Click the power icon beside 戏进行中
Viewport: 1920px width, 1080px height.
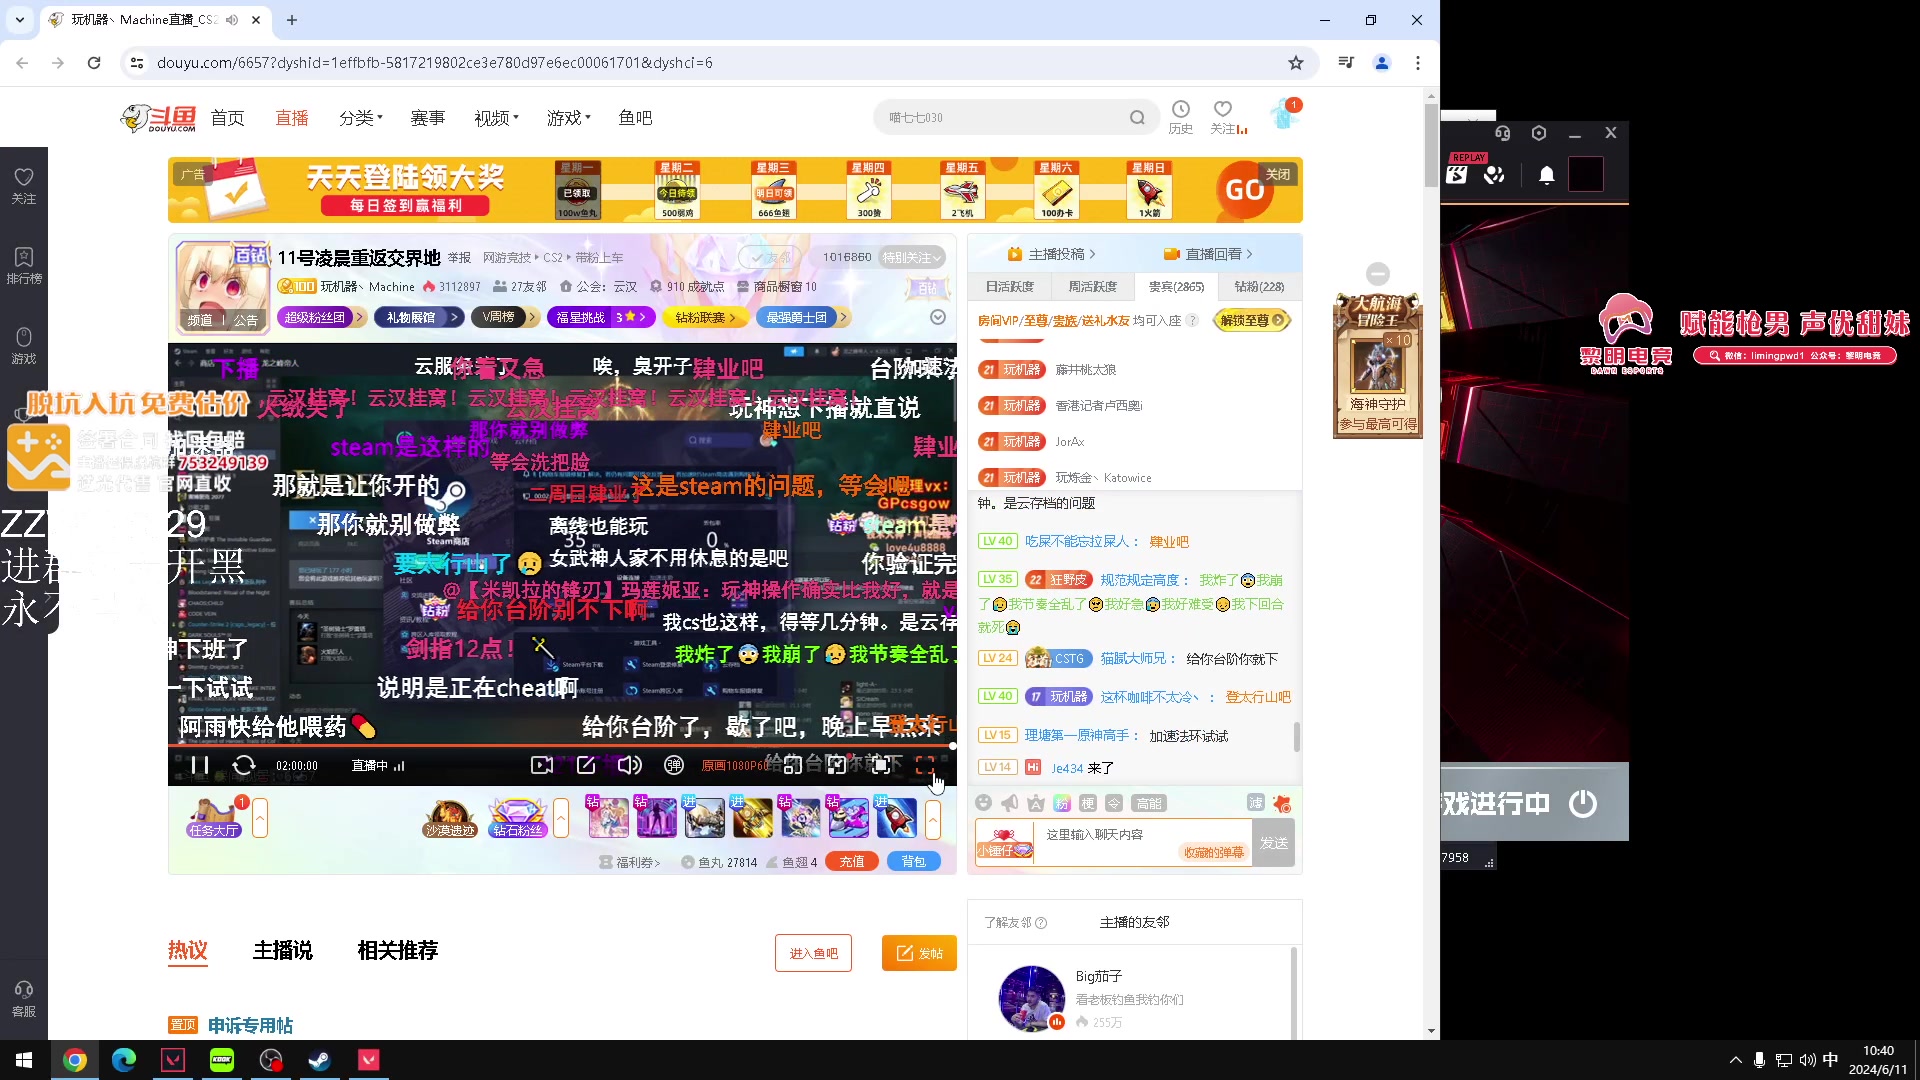pyautogui.click(x=1583, y=803)
